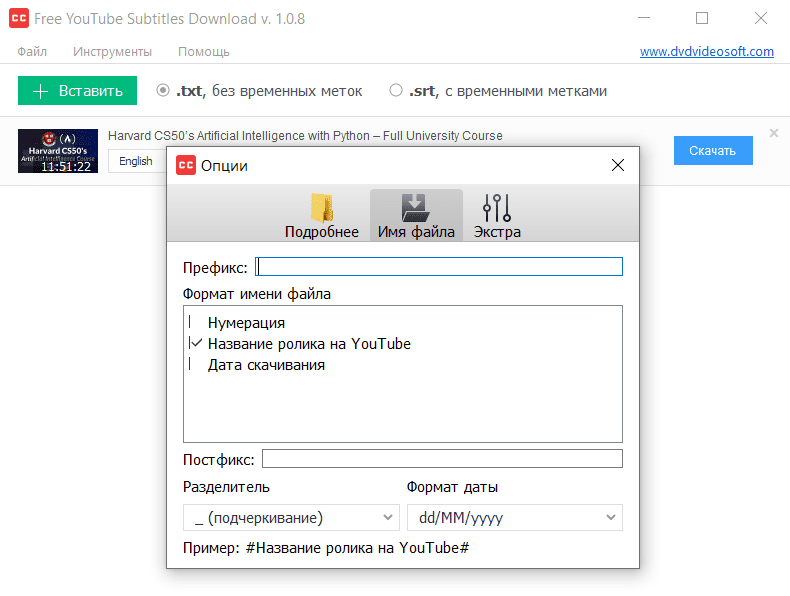The height and width of the screenshot is (596, 790).
Task: Click the main window CC app icon
Action: [x=19, y=18]
